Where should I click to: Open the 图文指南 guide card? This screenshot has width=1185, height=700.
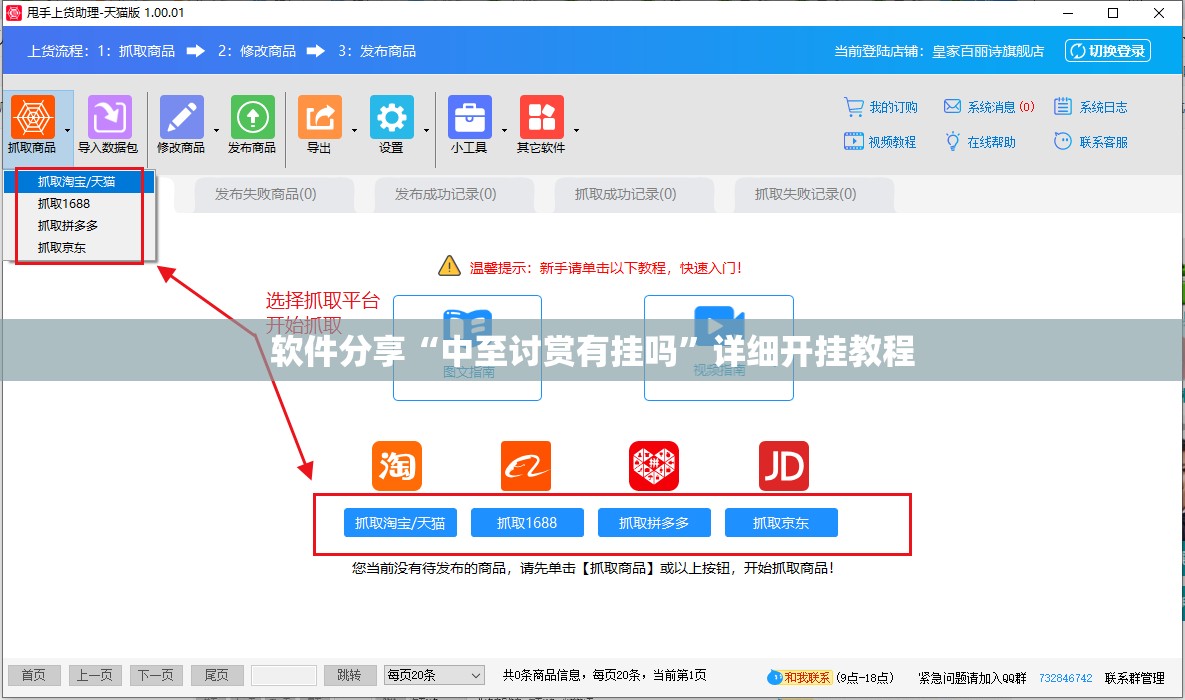tap(468, 348)
